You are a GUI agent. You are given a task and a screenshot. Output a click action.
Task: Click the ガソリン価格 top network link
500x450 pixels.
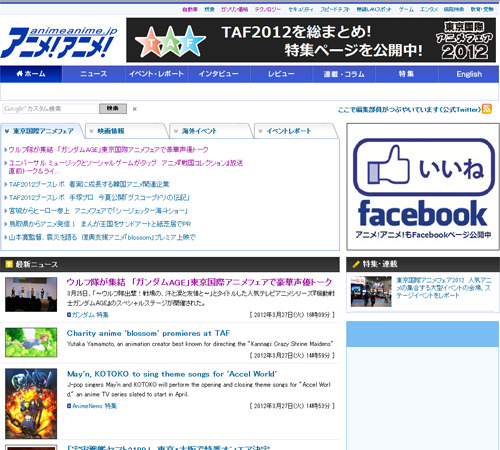coord(235,9)
